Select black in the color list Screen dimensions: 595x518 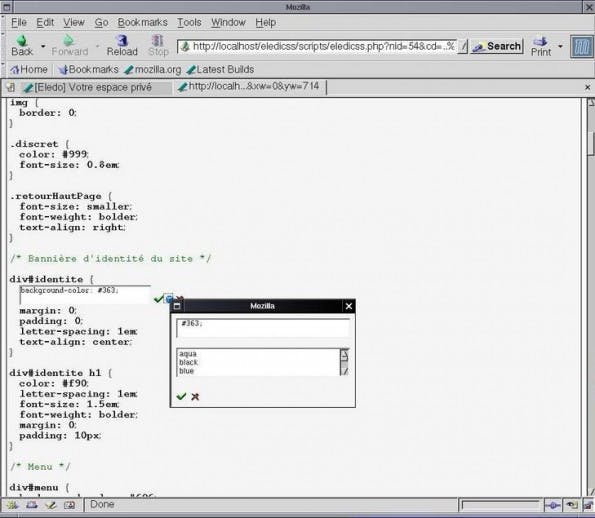tap(189, 362)
